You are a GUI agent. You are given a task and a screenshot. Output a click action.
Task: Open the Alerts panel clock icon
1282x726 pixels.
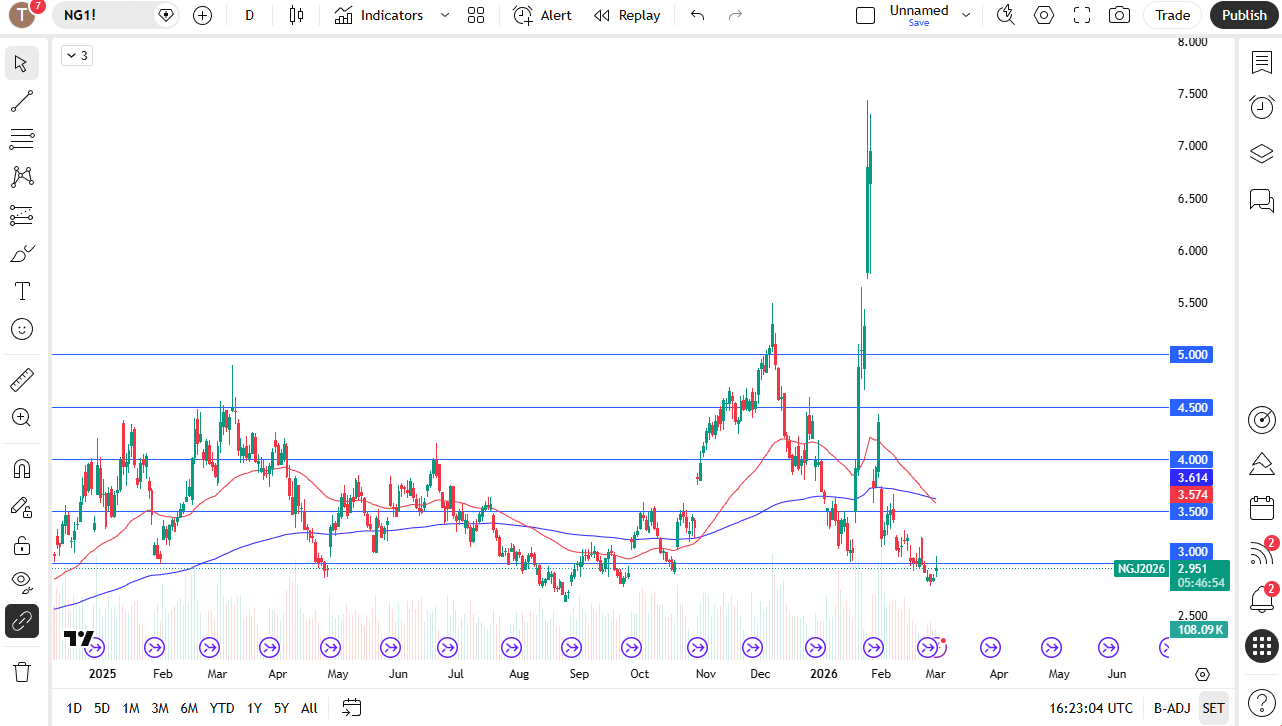(x=1261, y=107)
